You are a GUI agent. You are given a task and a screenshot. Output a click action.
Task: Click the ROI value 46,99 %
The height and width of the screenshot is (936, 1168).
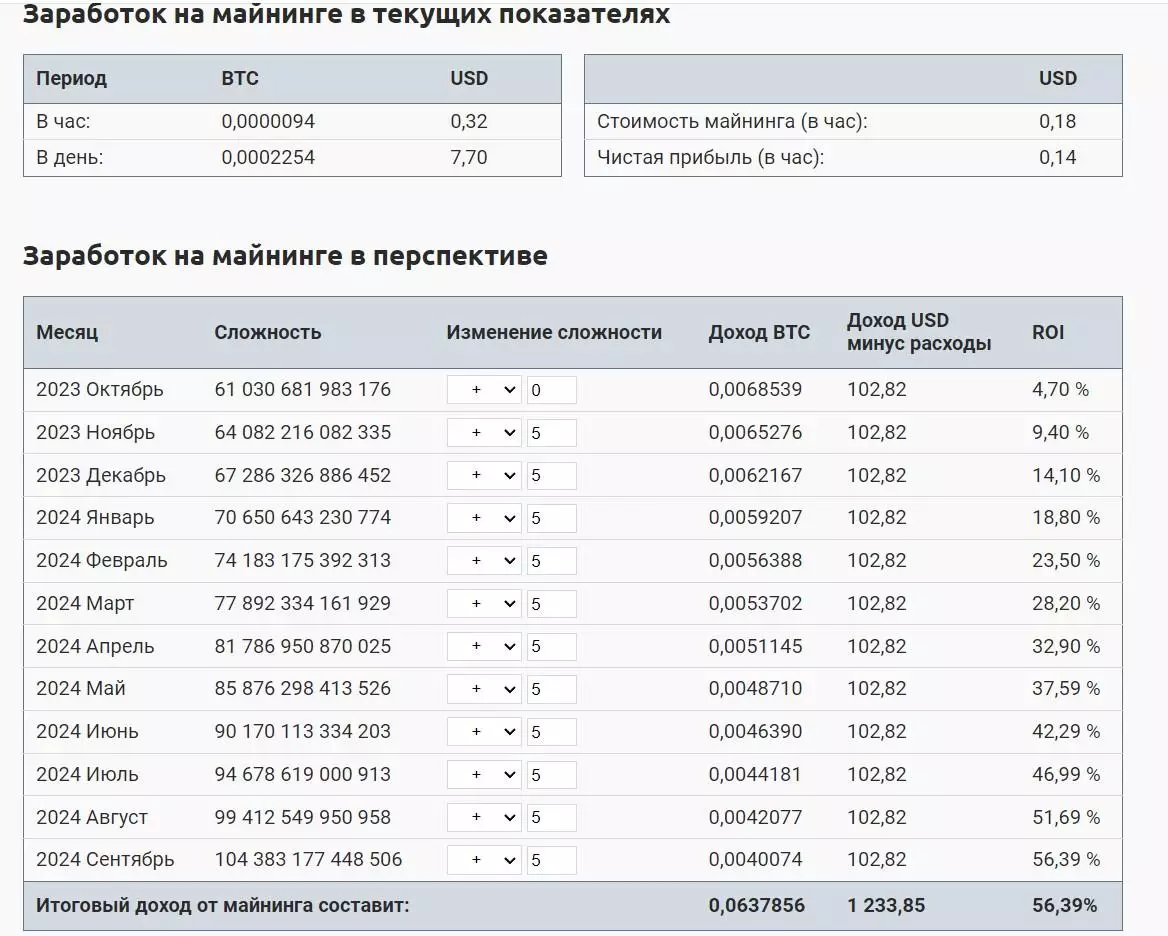1066,774
